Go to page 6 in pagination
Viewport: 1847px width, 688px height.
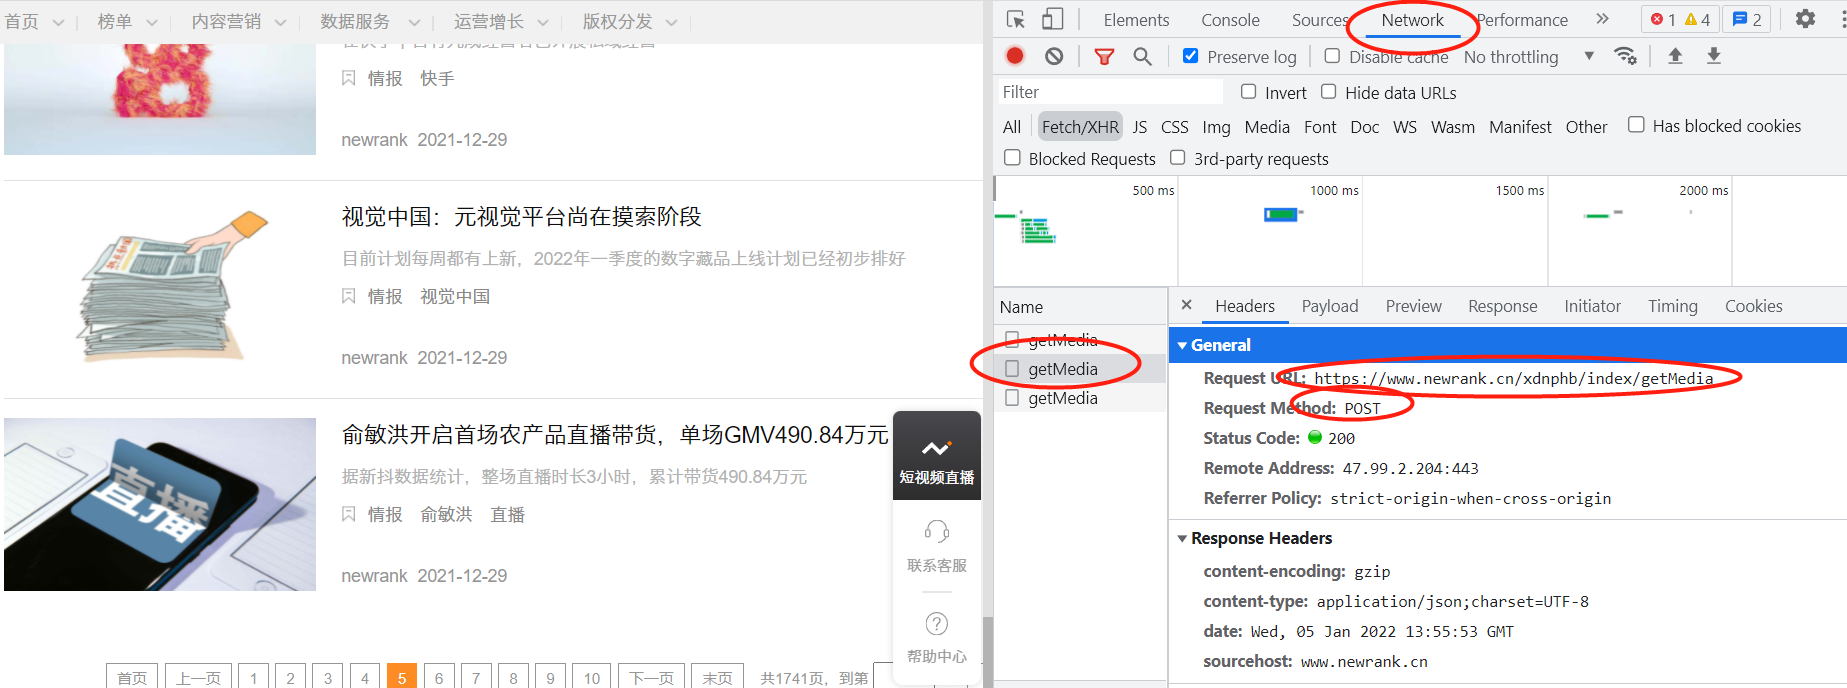tap(438, 676)
